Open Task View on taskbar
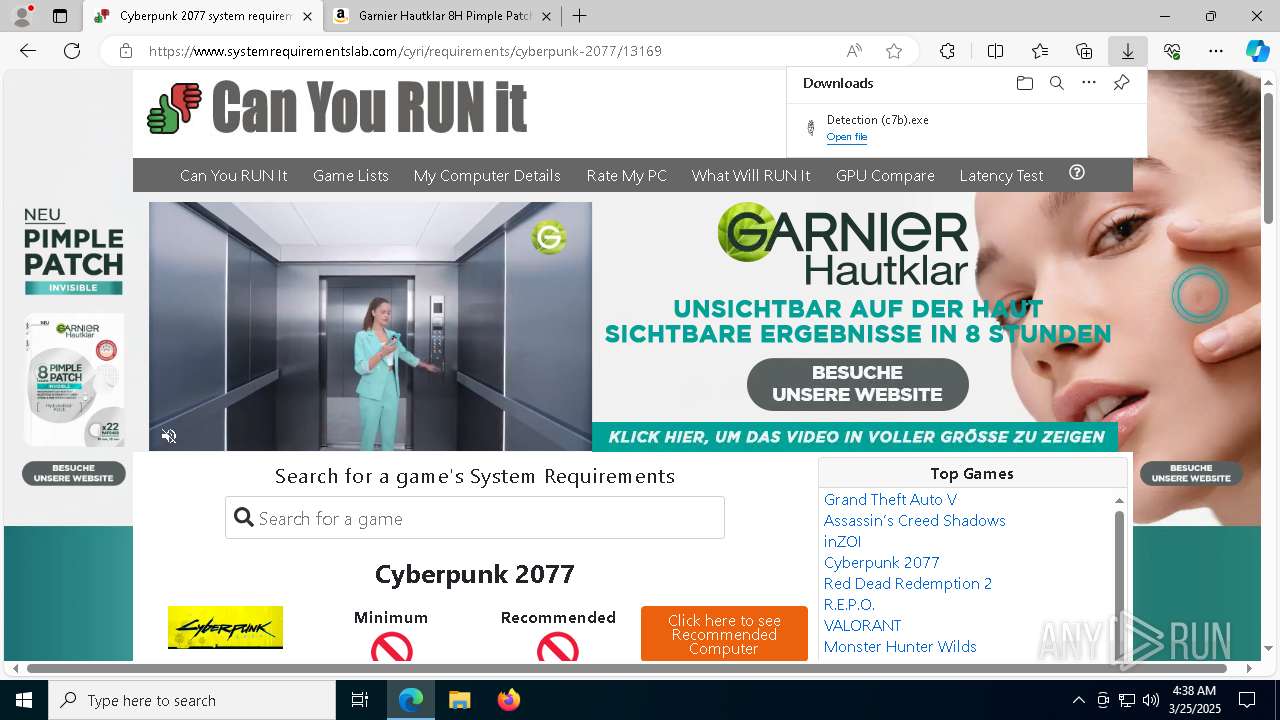 (x=360, y=700)
